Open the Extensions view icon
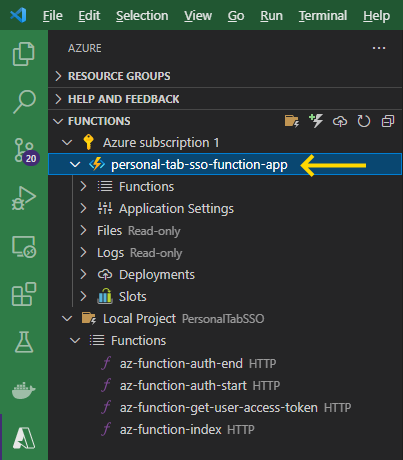The image size is (403, 460). point(24,294)
